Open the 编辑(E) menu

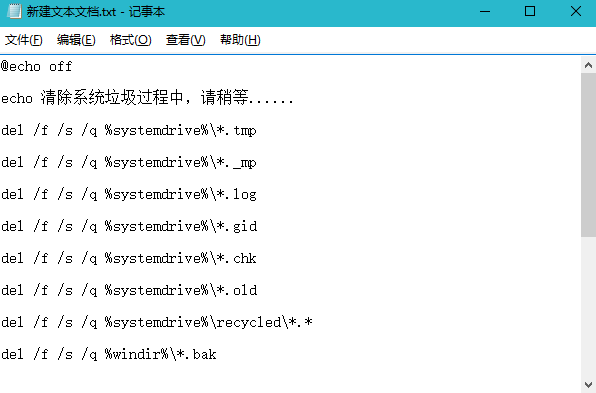(76, 40)
